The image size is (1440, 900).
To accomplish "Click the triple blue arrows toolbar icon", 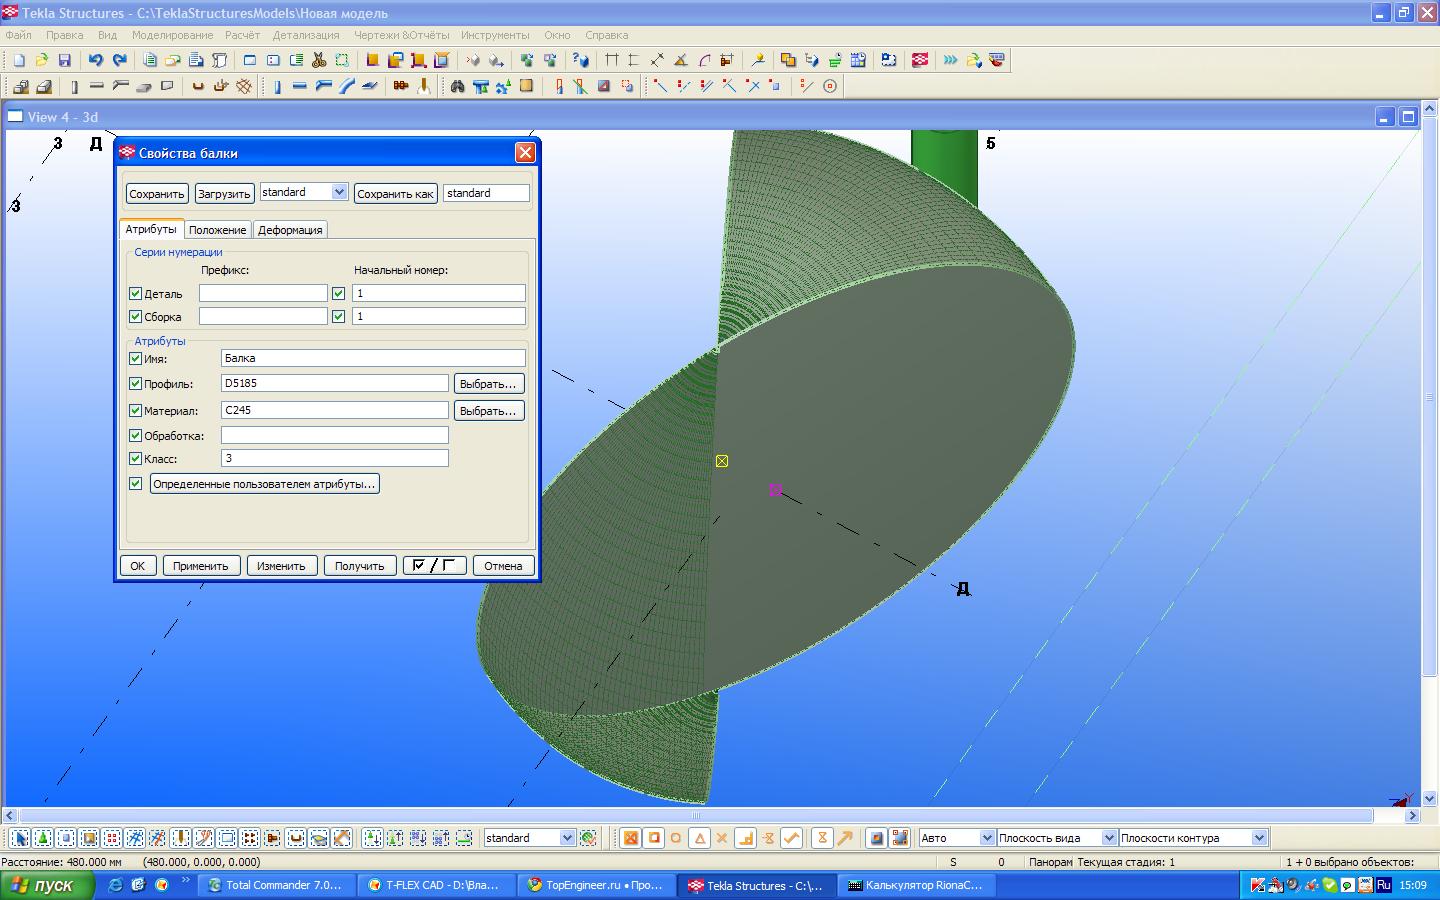I will coord(949,60).
